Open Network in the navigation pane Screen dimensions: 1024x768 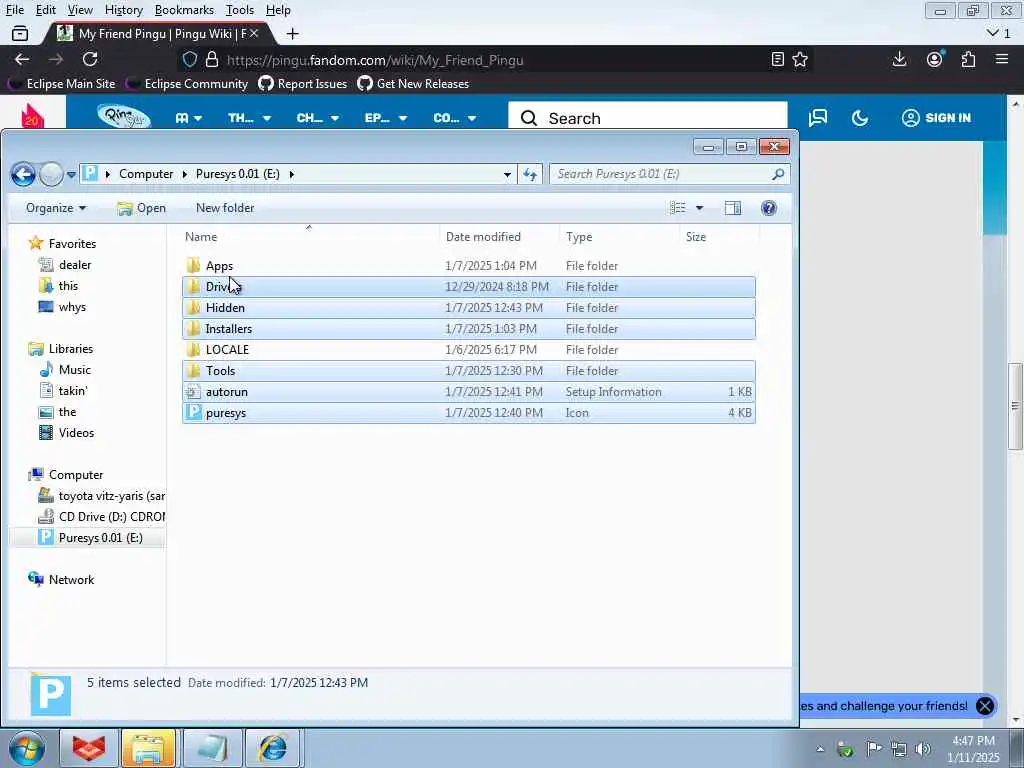[x=71, y=580]
